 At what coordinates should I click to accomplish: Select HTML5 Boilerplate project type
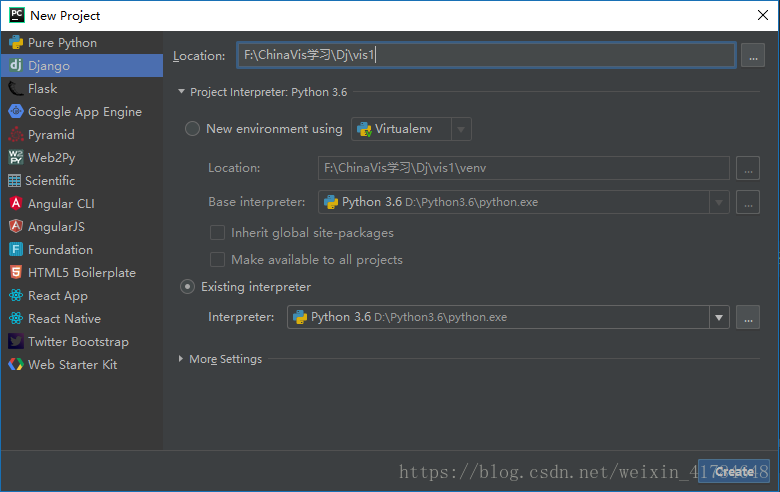click(x=82, y=272)
